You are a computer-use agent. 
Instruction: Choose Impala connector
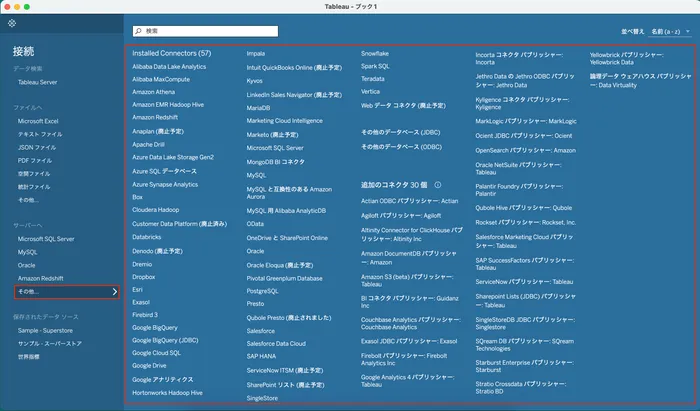[256, 54]
